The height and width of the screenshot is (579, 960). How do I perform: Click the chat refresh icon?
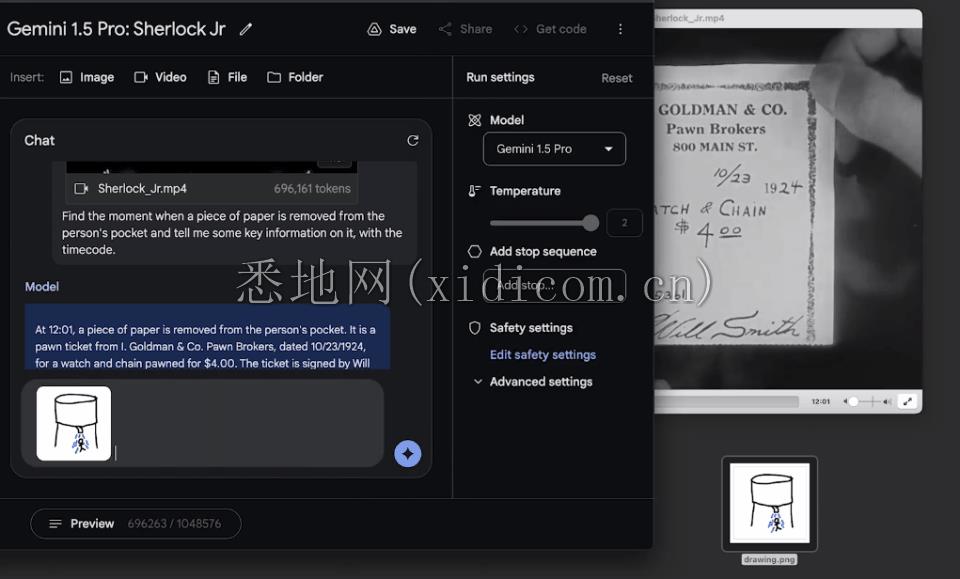click(x=412, y=141)
